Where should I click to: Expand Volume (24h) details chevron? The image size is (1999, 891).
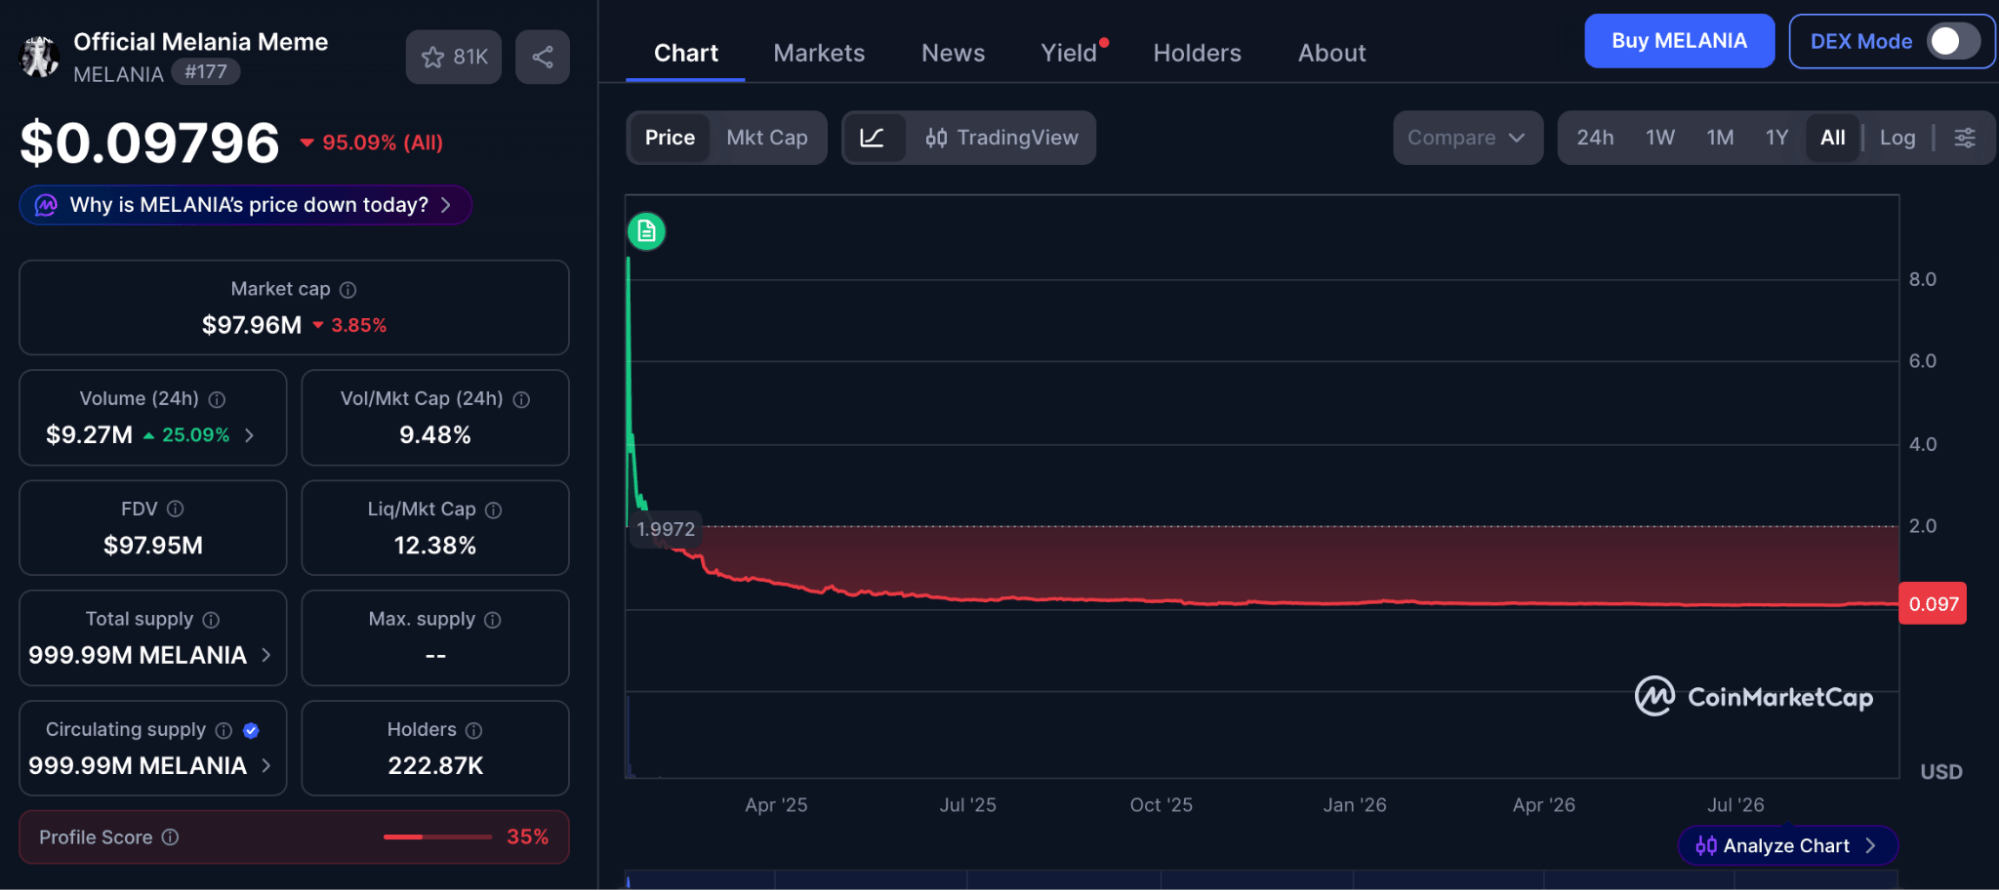tap(249, 435)
